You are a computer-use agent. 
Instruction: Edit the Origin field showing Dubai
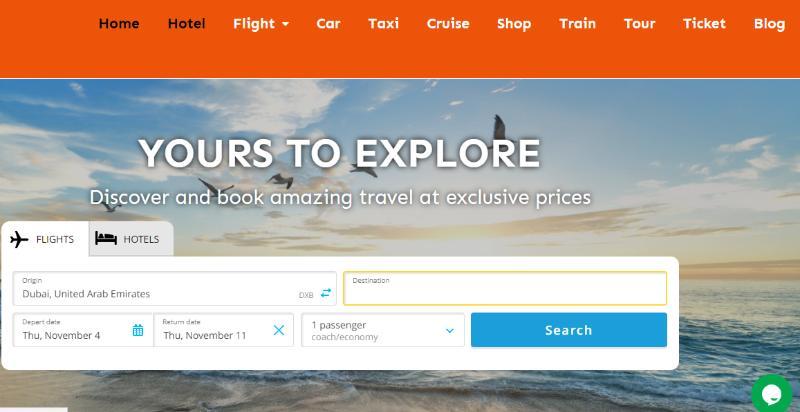pos(174,289)
